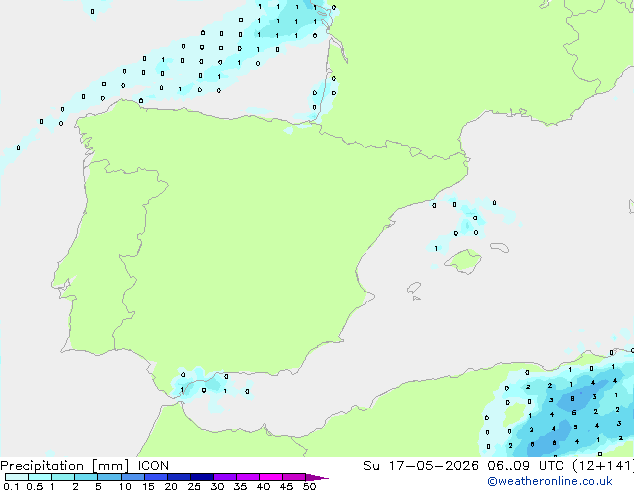
Task: Click the legend swatch between 2 and 5
Action: coord(86,477)
